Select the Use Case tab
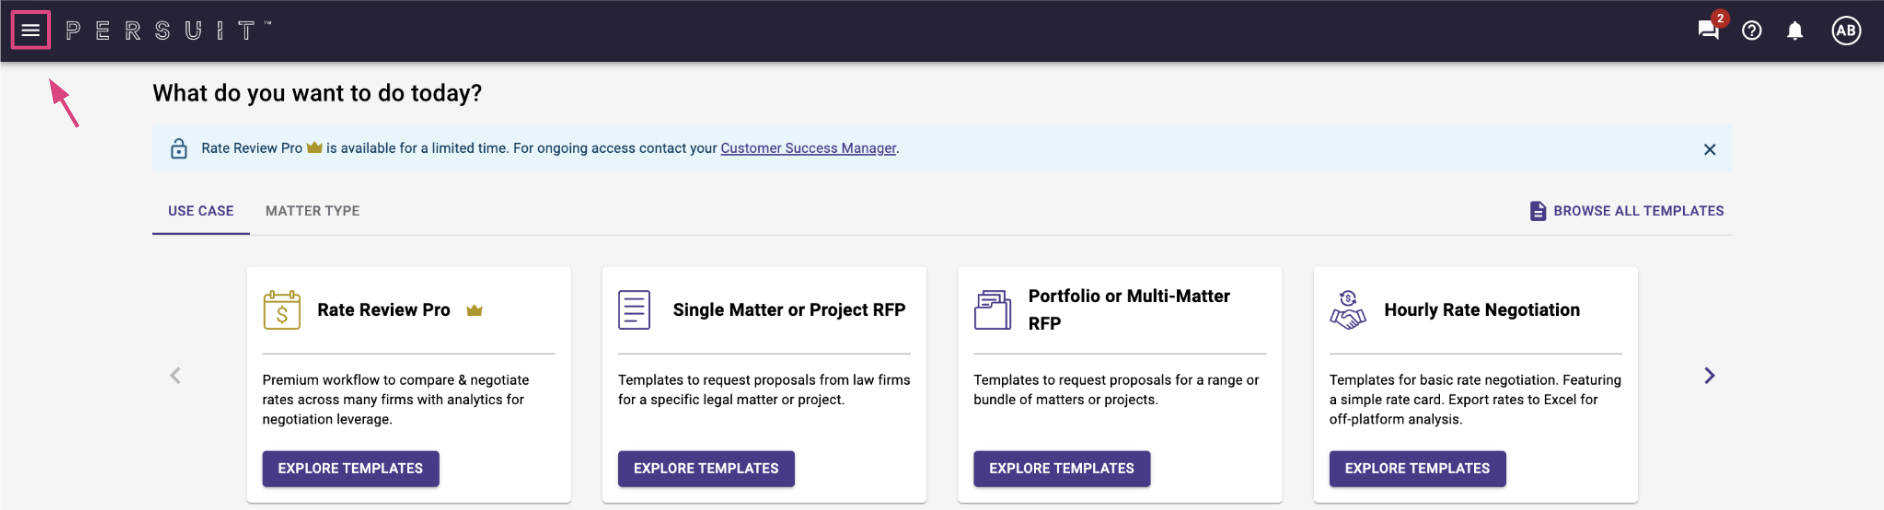1884x510 pixels. pyautogui.click(x=201, y=211)
